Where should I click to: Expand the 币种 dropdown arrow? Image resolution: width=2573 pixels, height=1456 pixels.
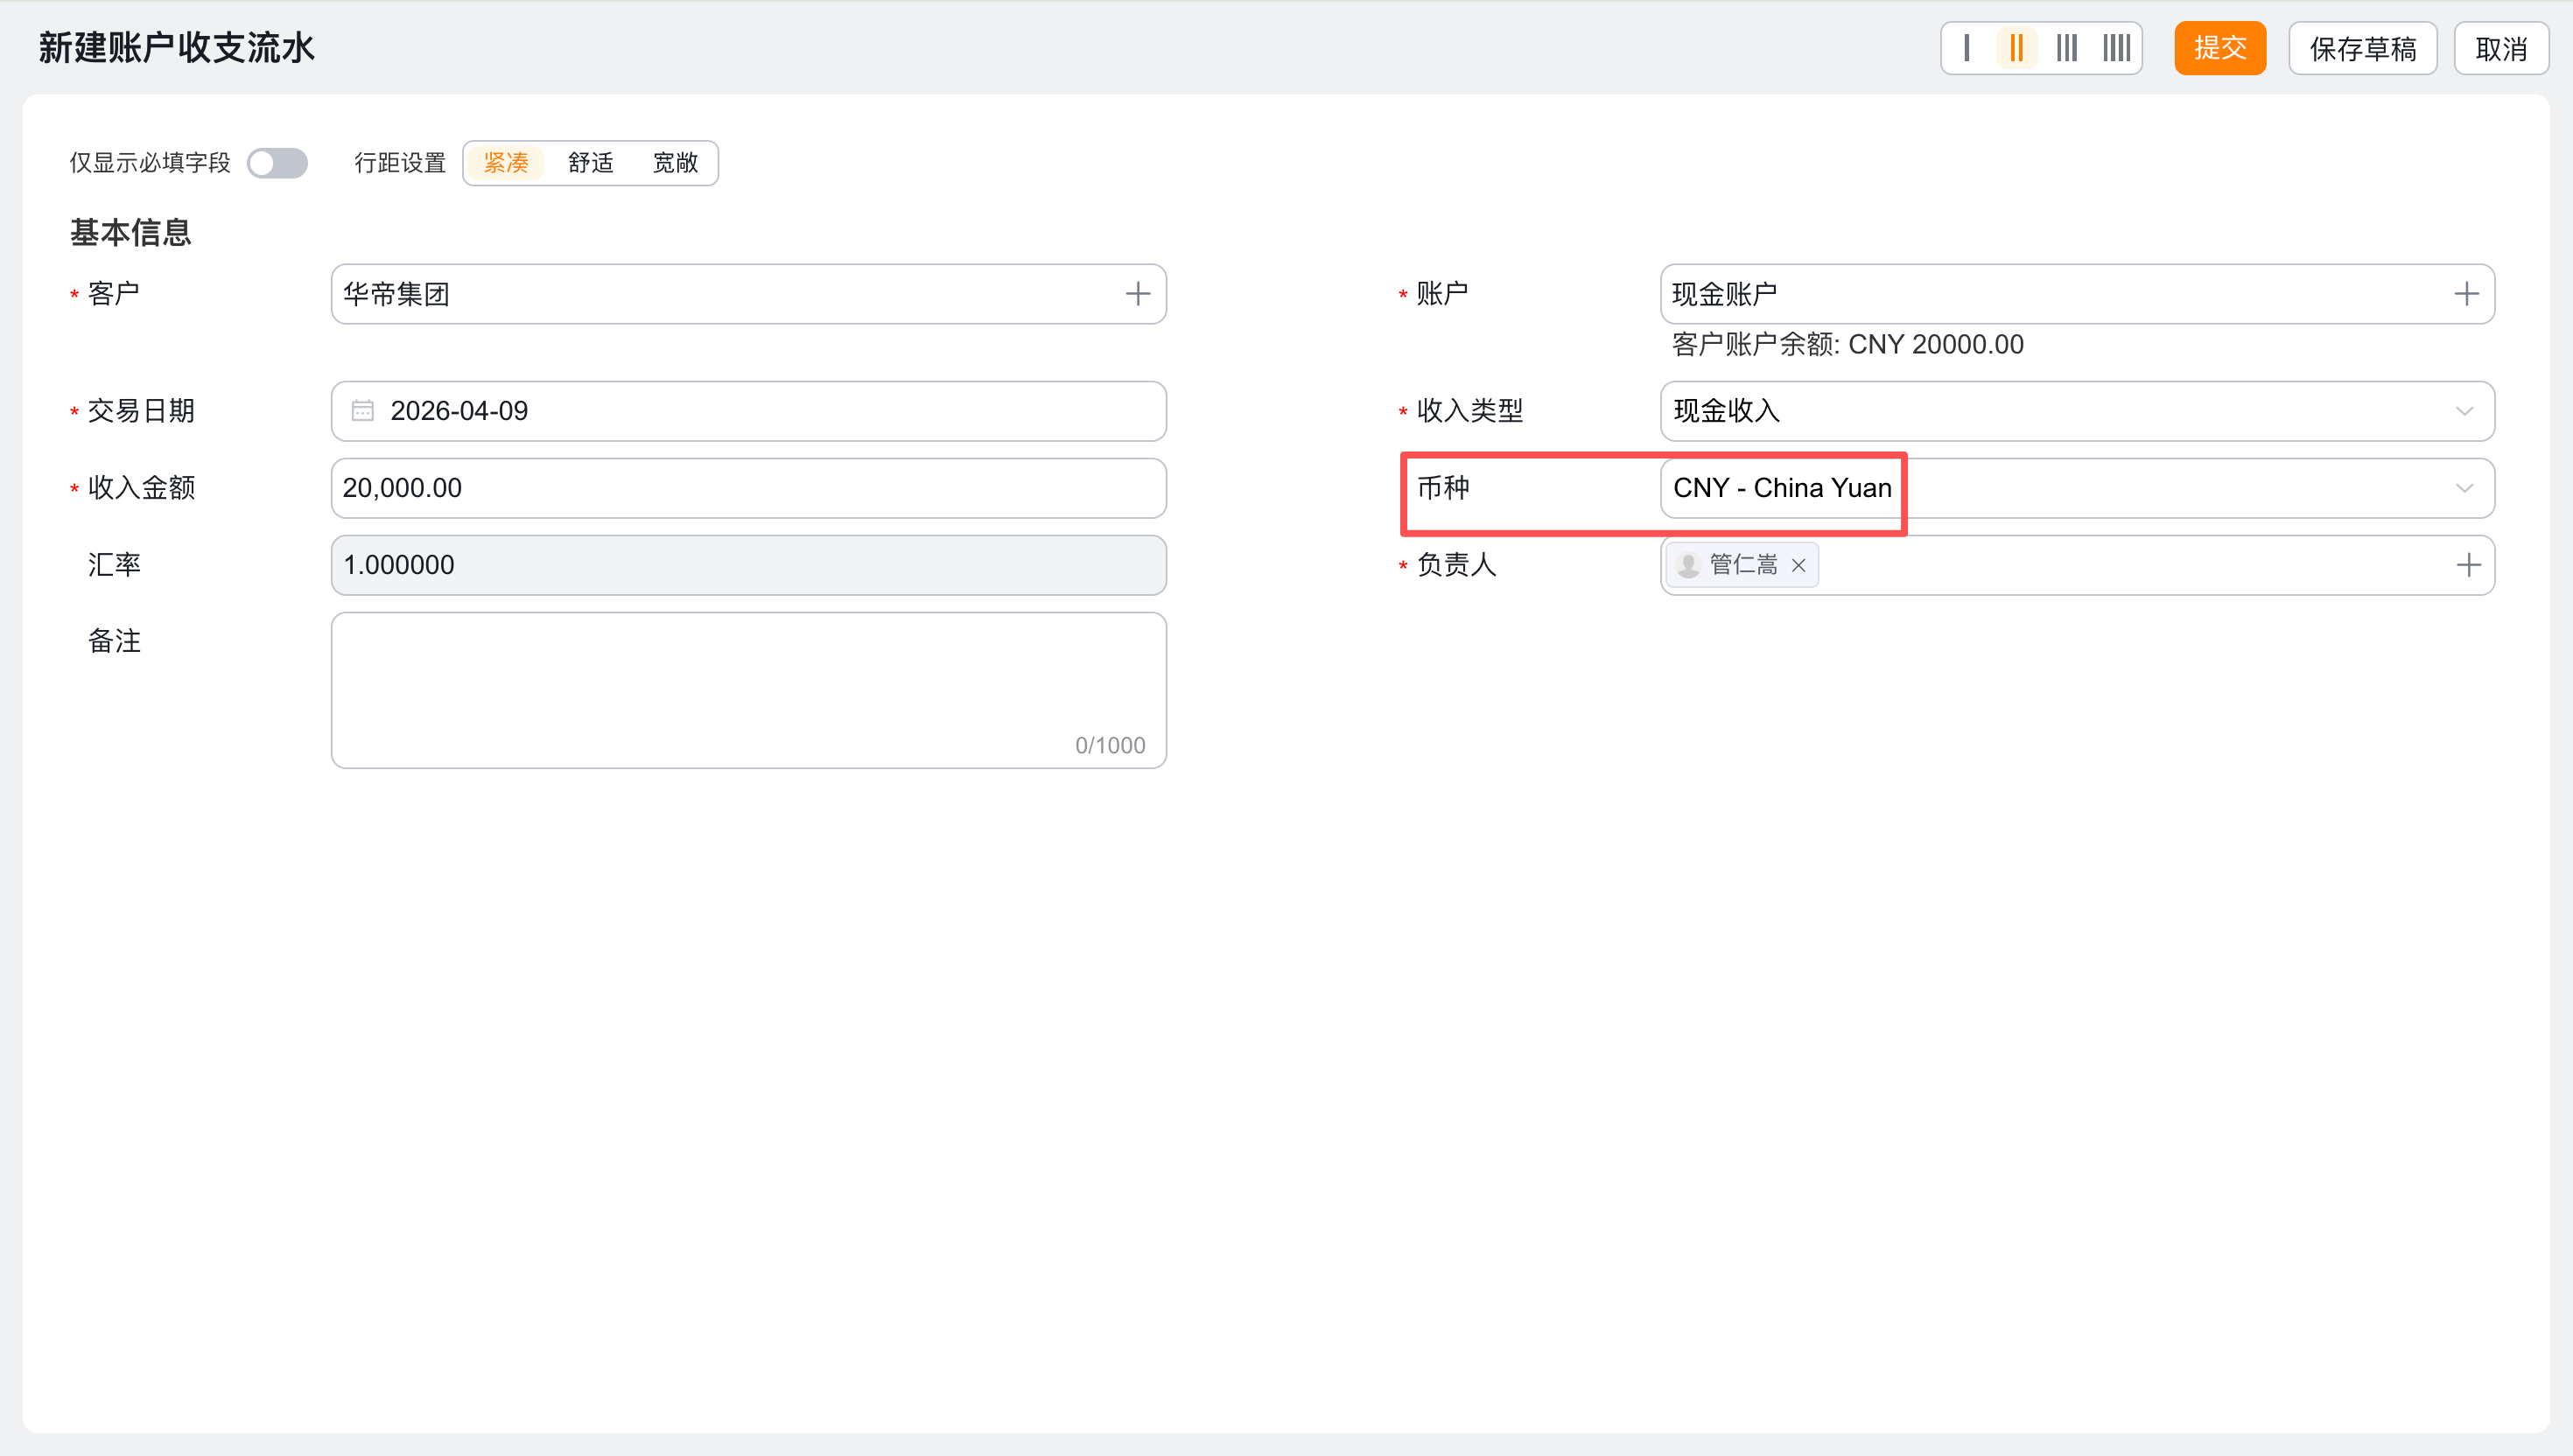coord(2464,488)
